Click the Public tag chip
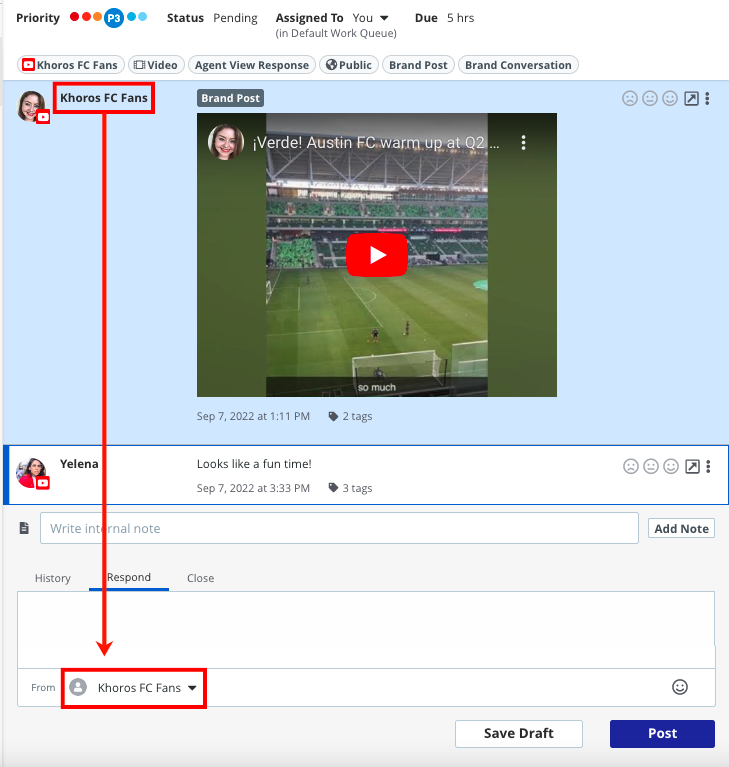 [x=349, y=65]
